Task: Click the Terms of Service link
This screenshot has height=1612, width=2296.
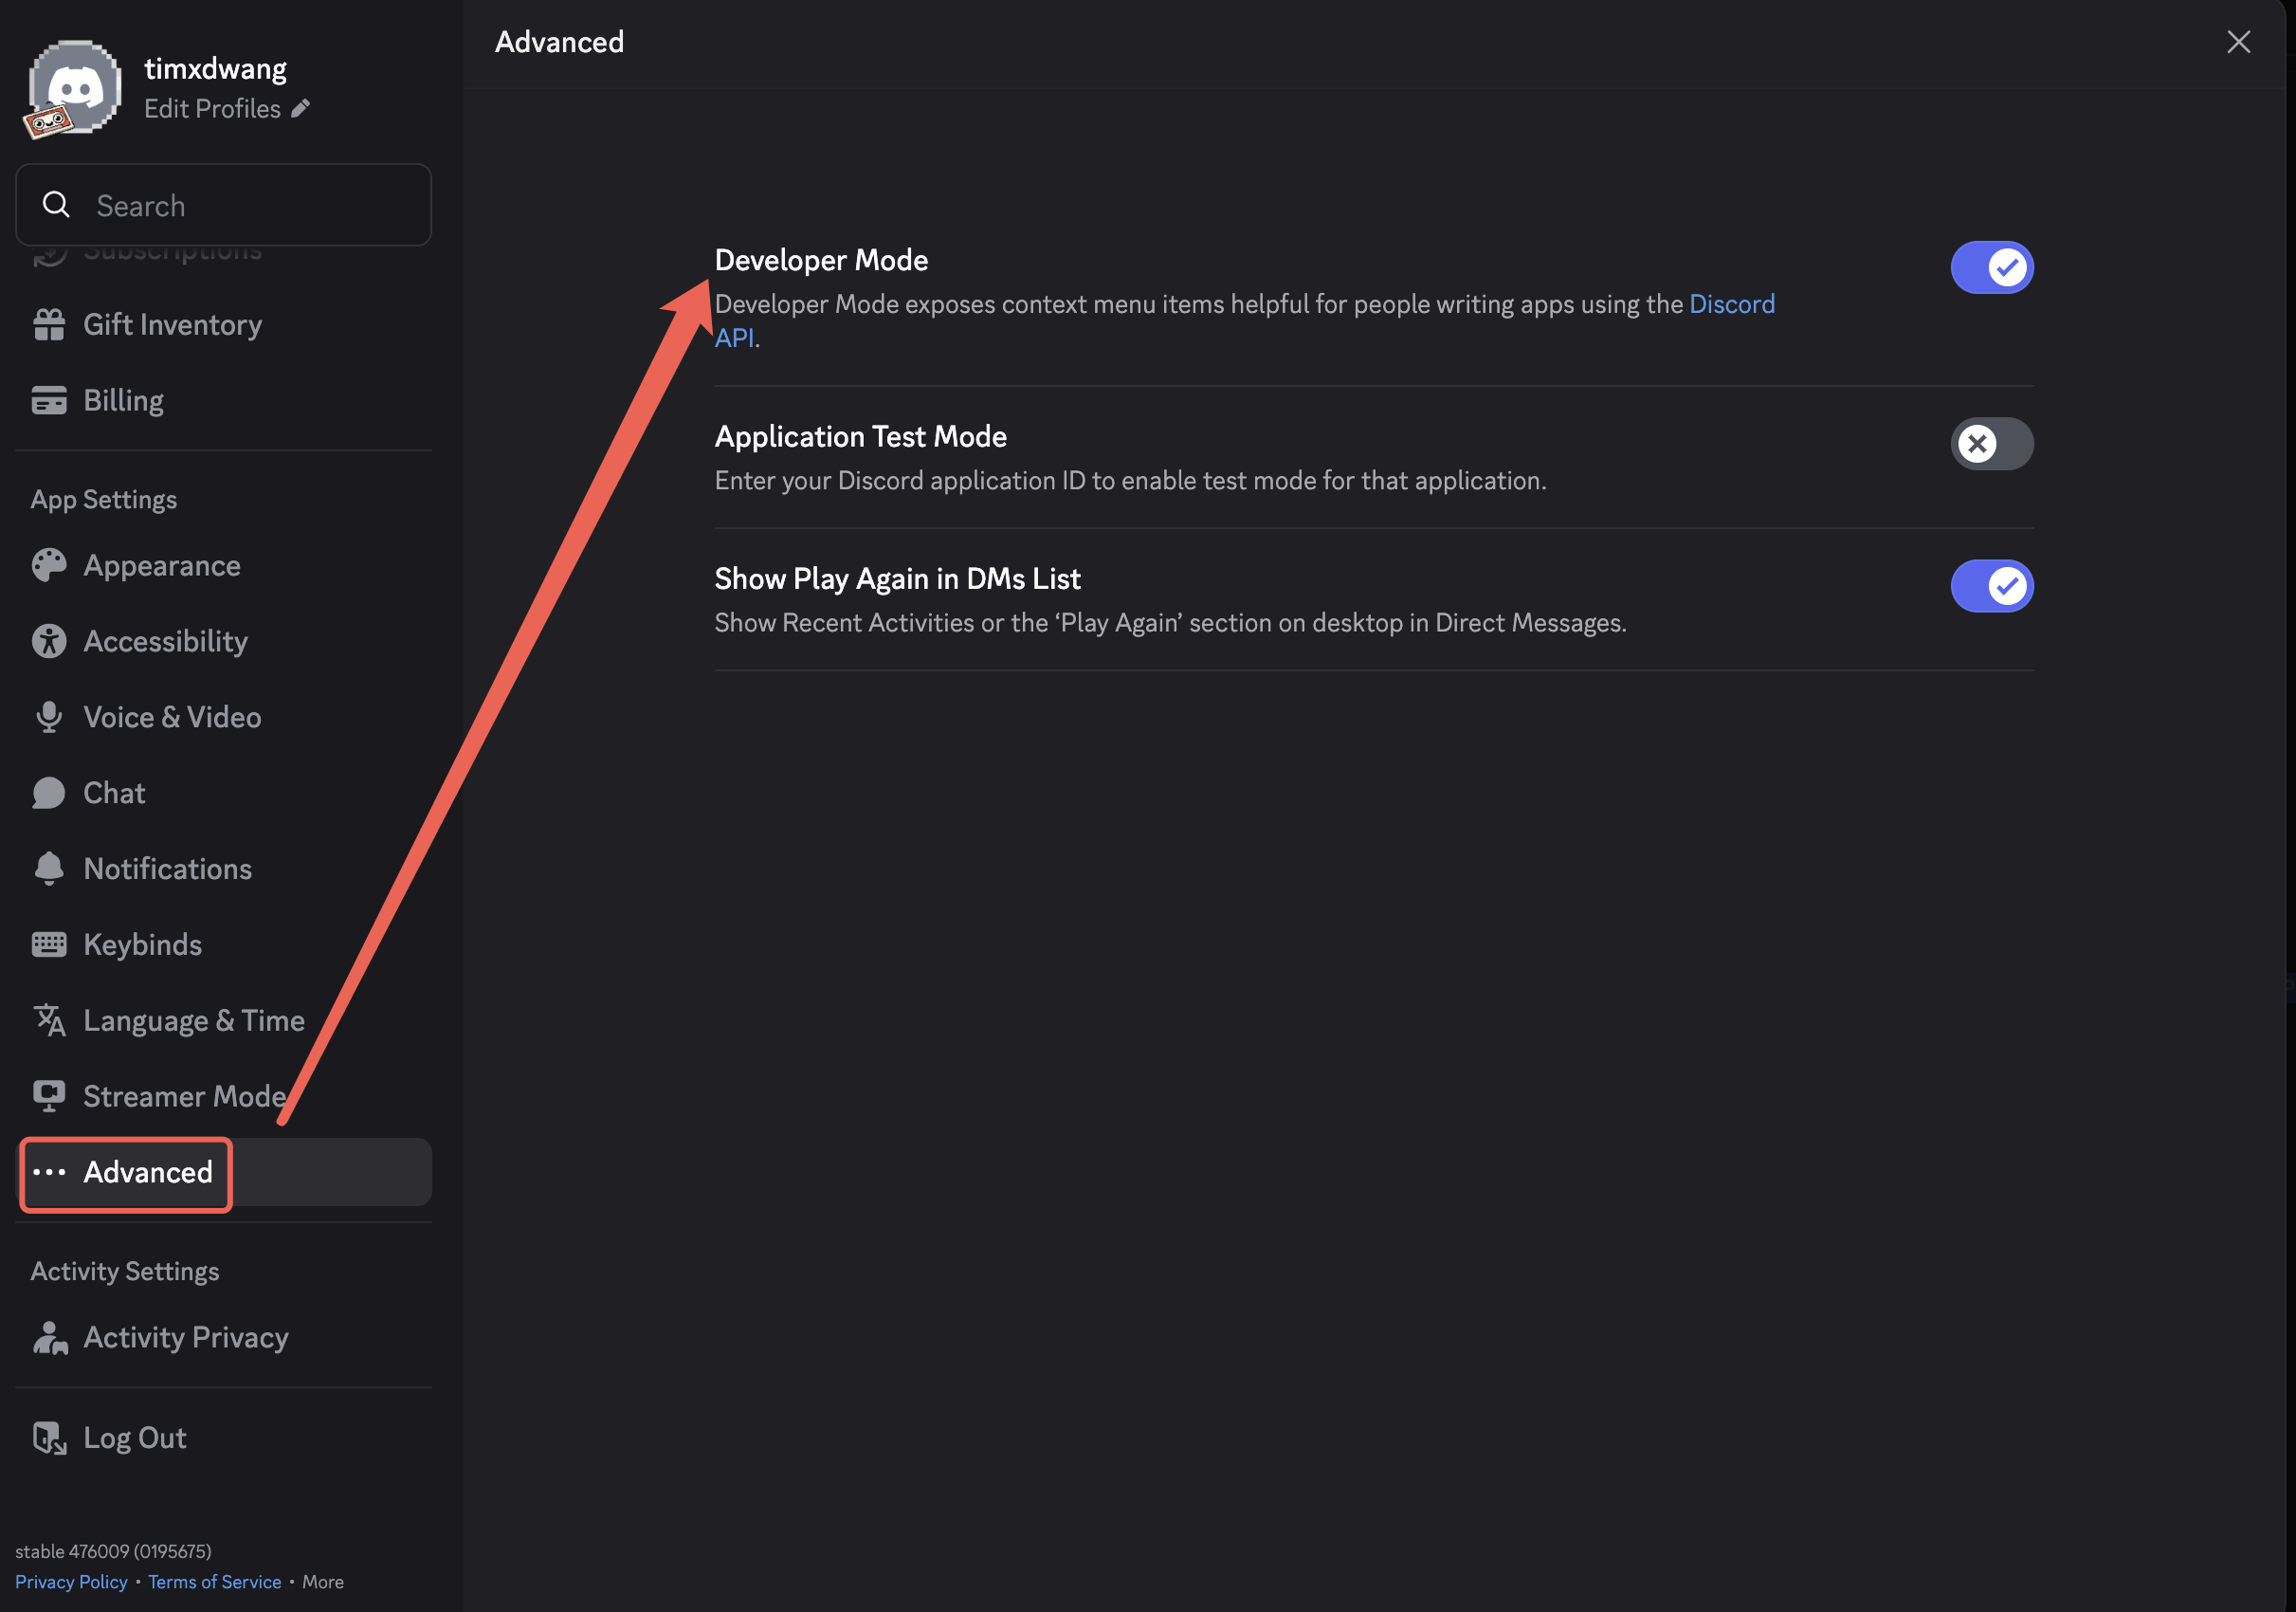Action: (214, 1581)
